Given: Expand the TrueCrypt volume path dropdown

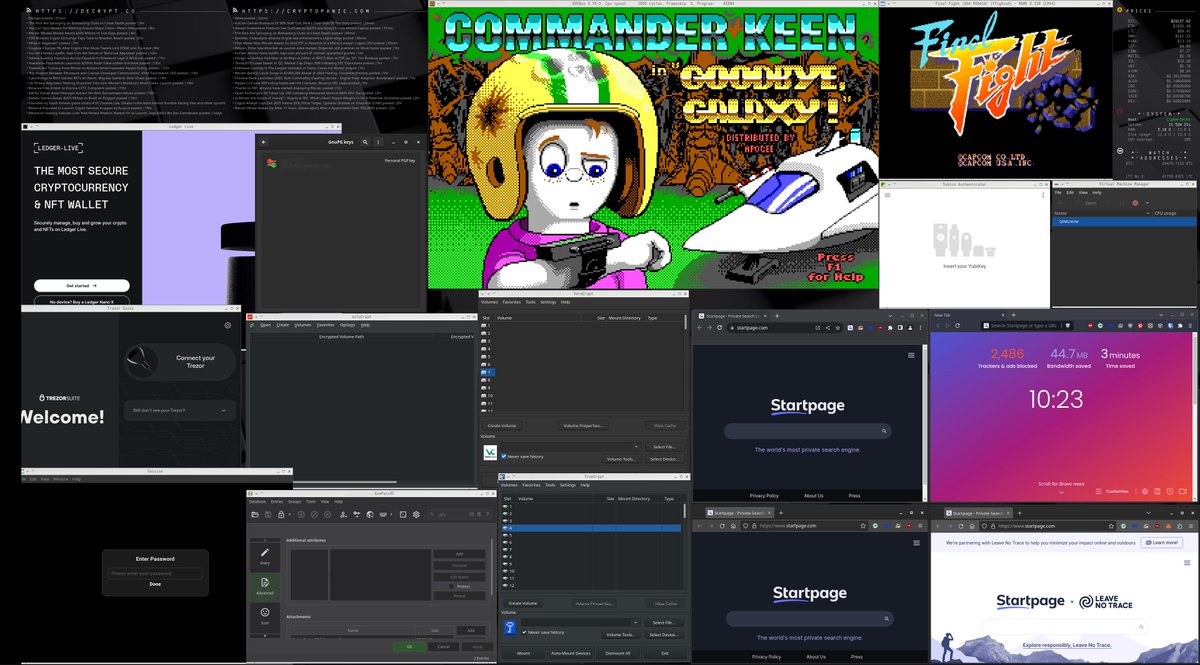Looking at the screenshot, I should pyautogui.click(x=636, y=622).
